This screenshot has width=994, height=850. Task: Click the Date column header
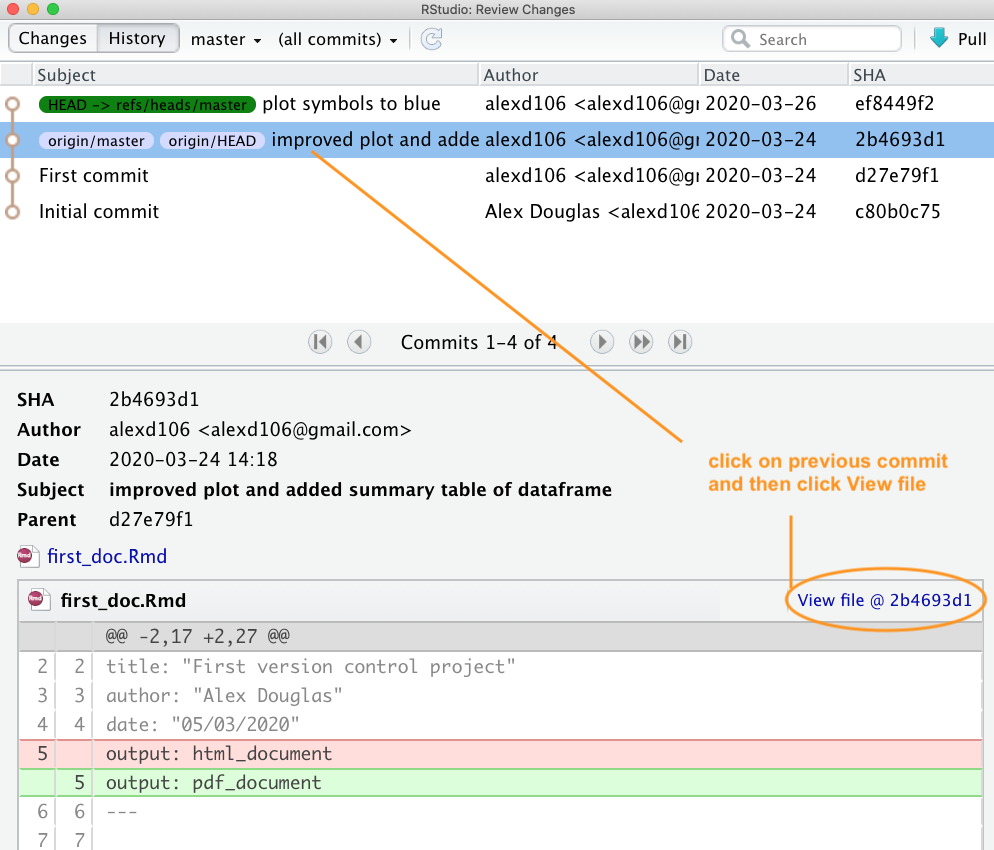[721, 75]
